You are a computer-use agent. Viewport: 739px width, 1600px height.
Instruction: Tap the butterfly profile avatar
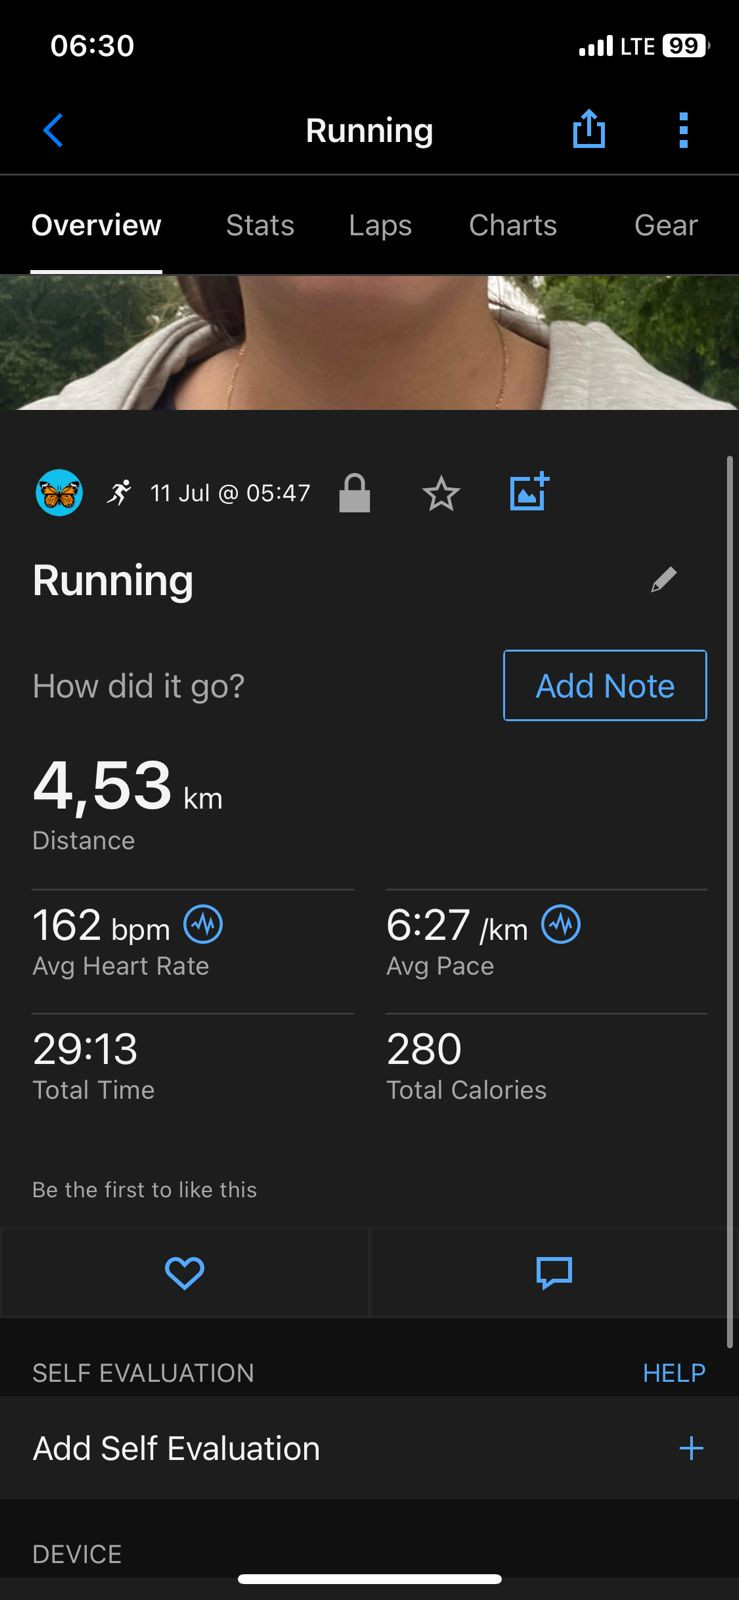[59, 493]
